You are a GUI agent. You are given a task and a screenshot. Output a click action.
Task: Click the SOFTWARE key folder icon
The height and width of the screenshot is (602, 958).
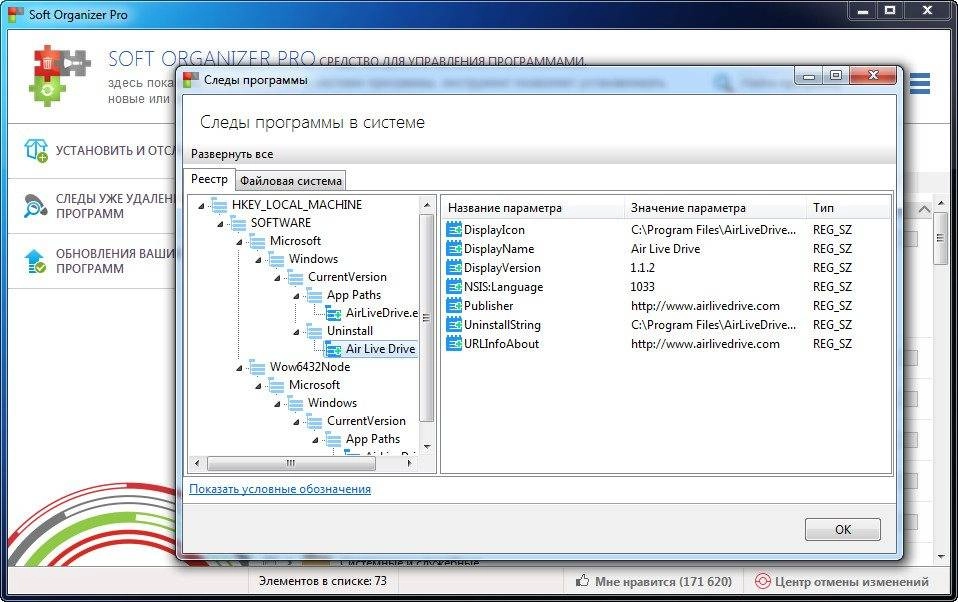tap(238, 223)
